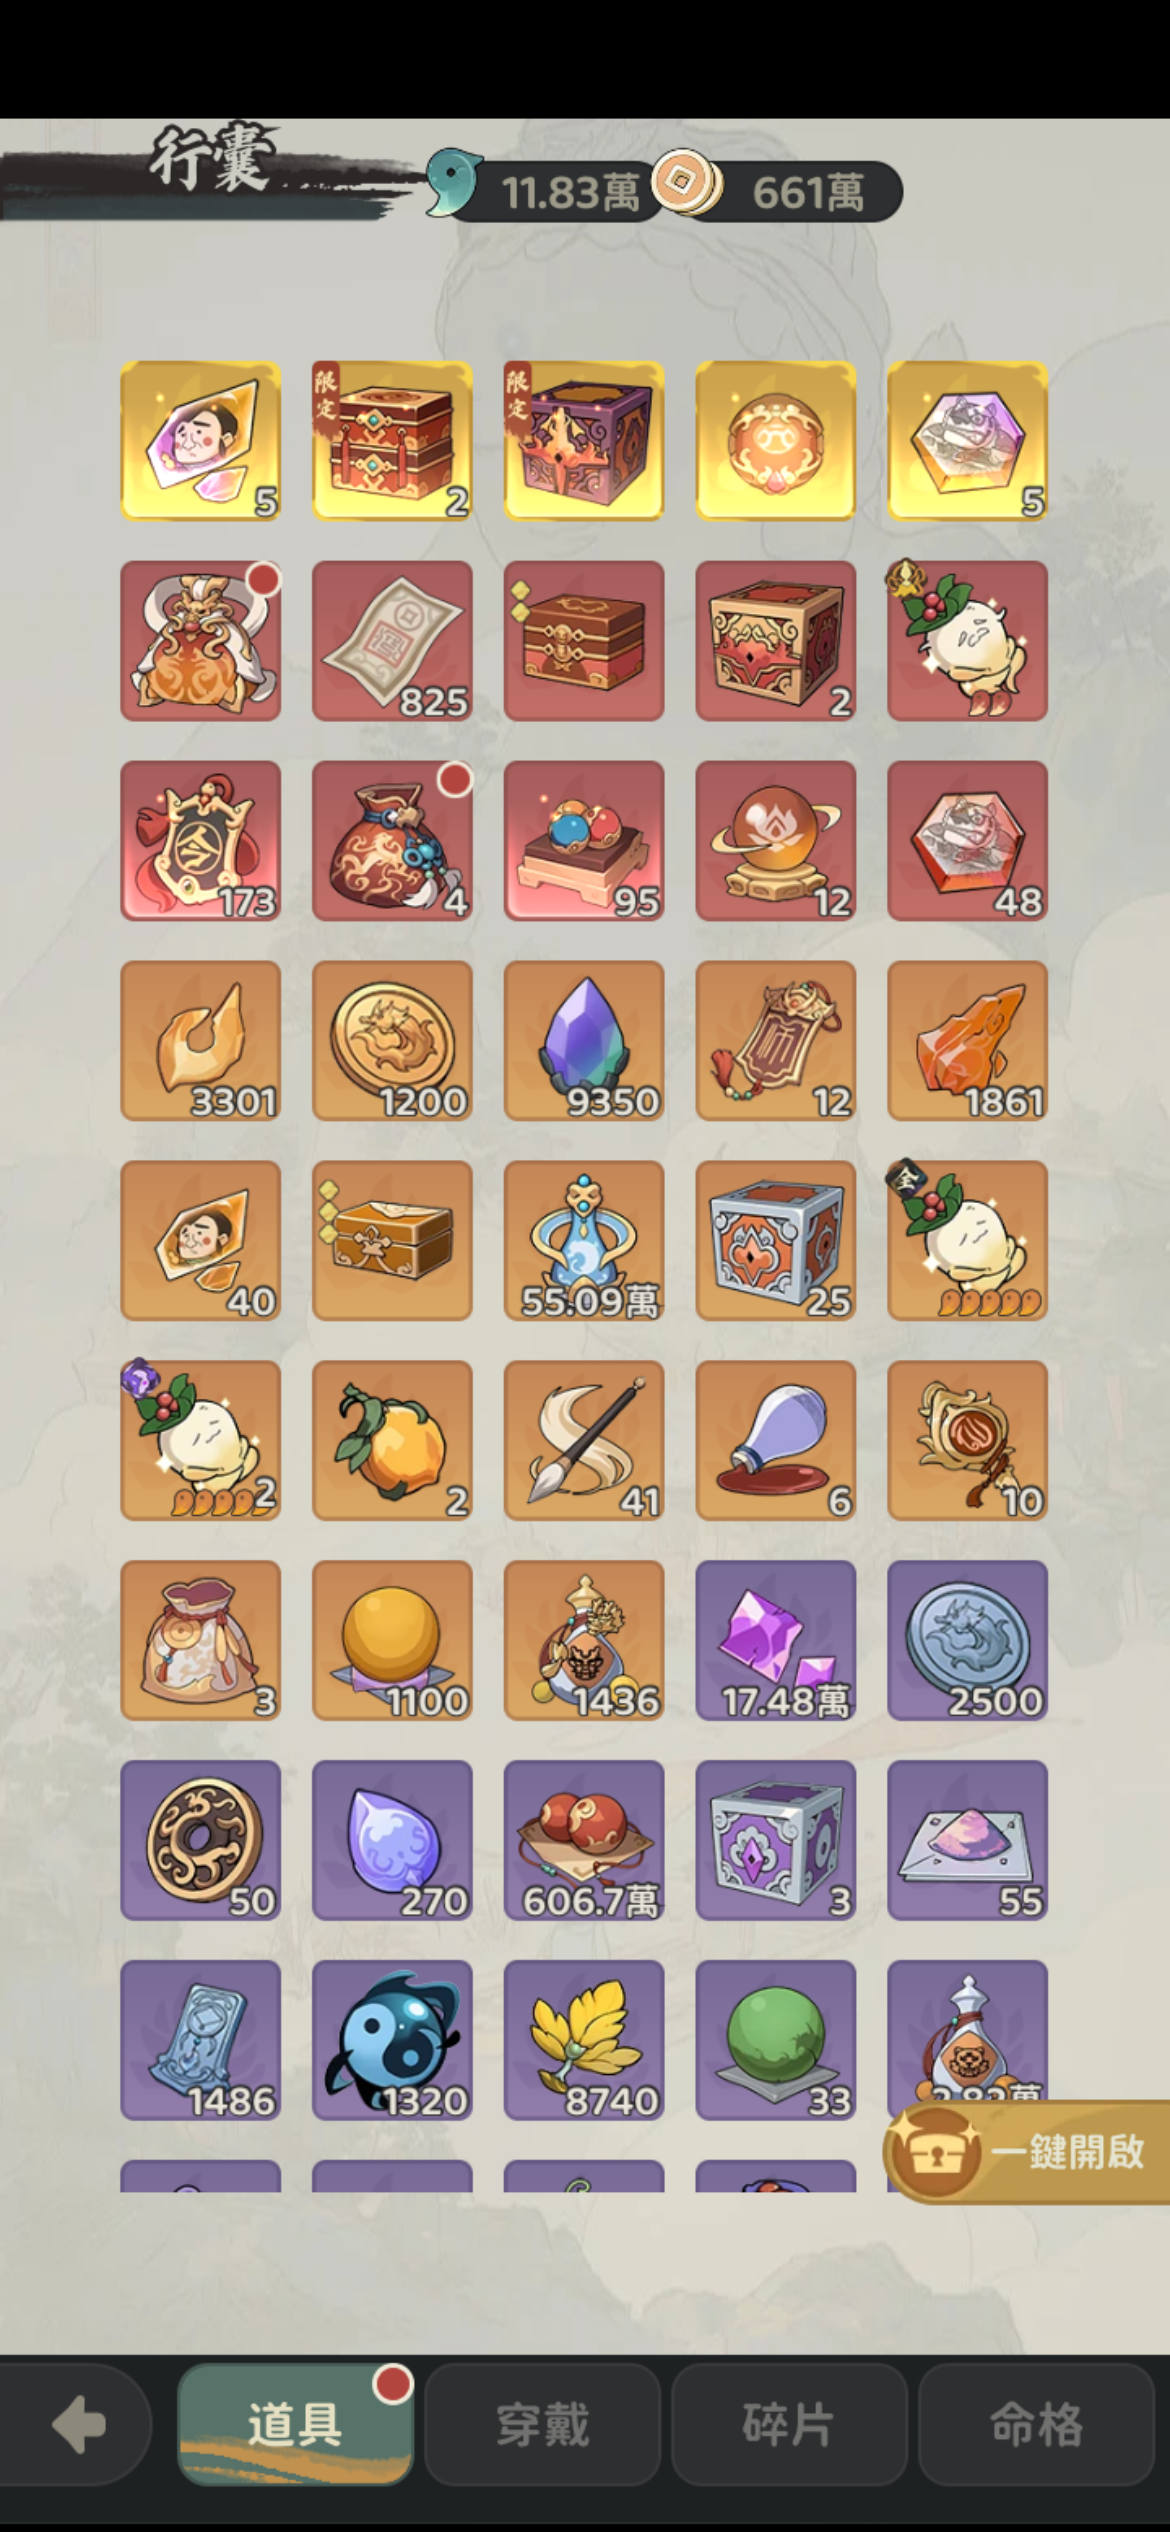1170x2532 pixels.
Task: Select the yin-yang orb item with 1320
Action: point(392,2040)
